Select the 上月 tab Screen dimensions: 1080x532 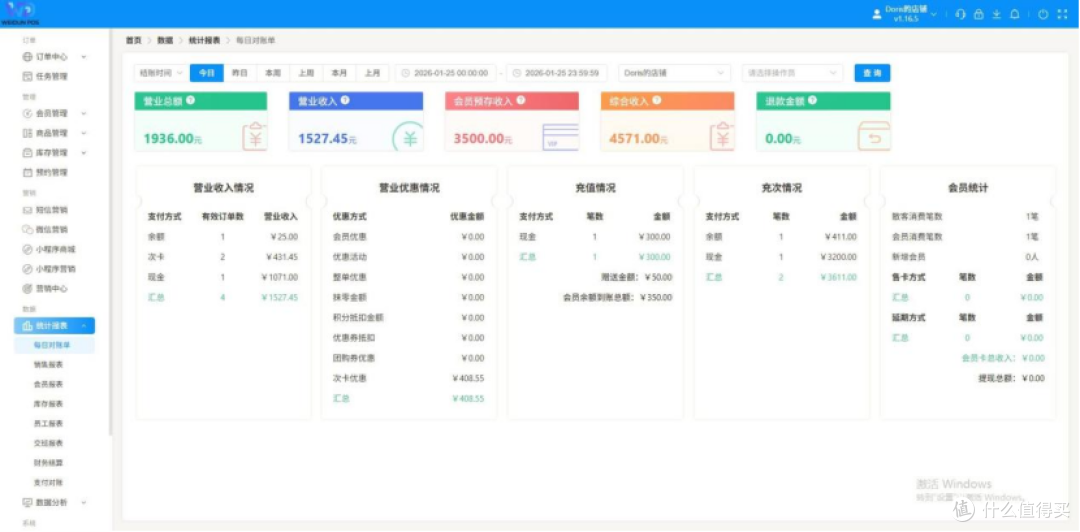click(x=372, y=73)
